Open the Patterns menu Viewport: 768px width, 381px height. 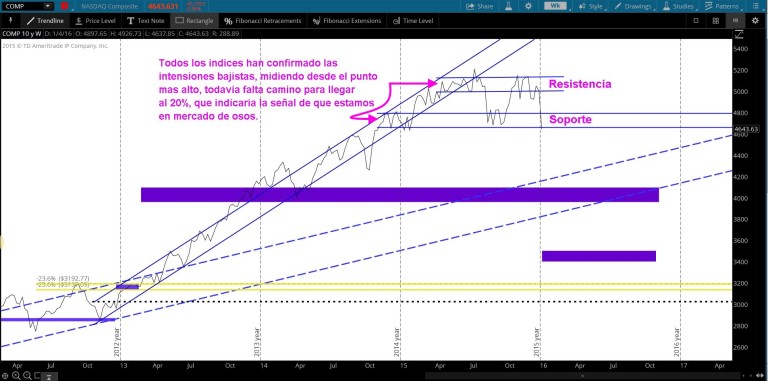(x=722, y=6)
